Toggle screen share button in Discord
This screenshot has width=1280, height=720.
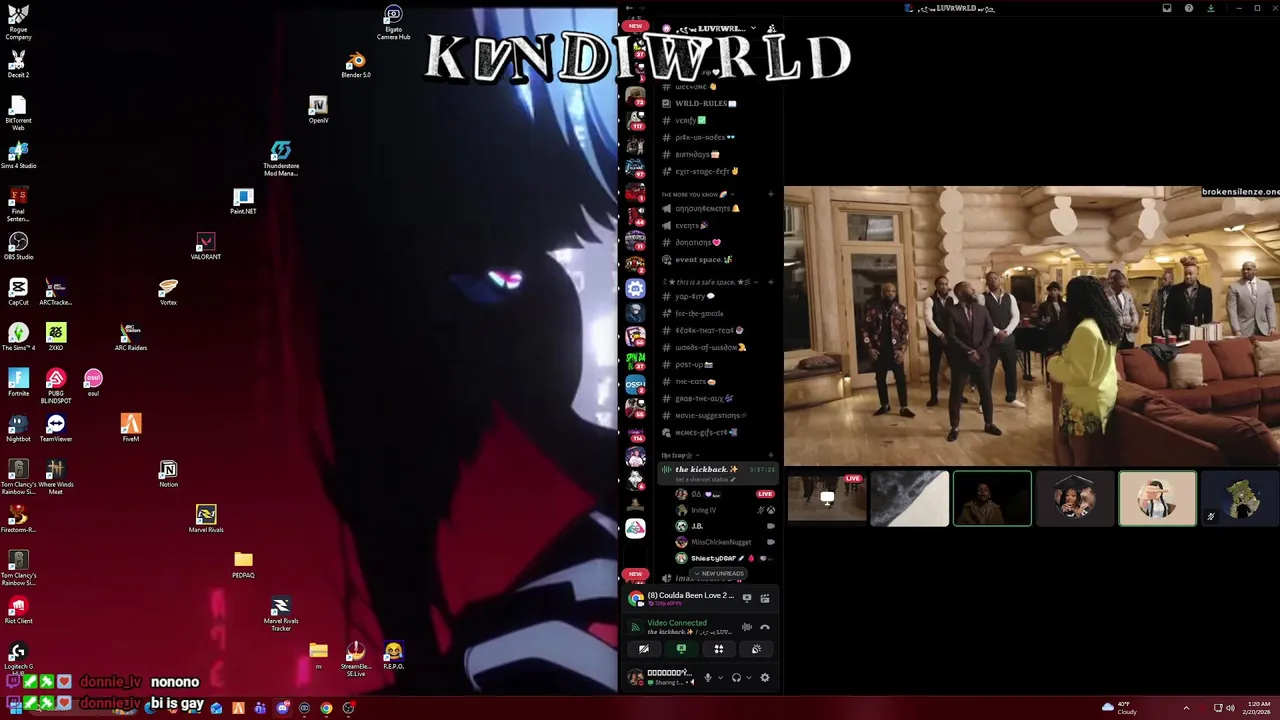point(681,649)
